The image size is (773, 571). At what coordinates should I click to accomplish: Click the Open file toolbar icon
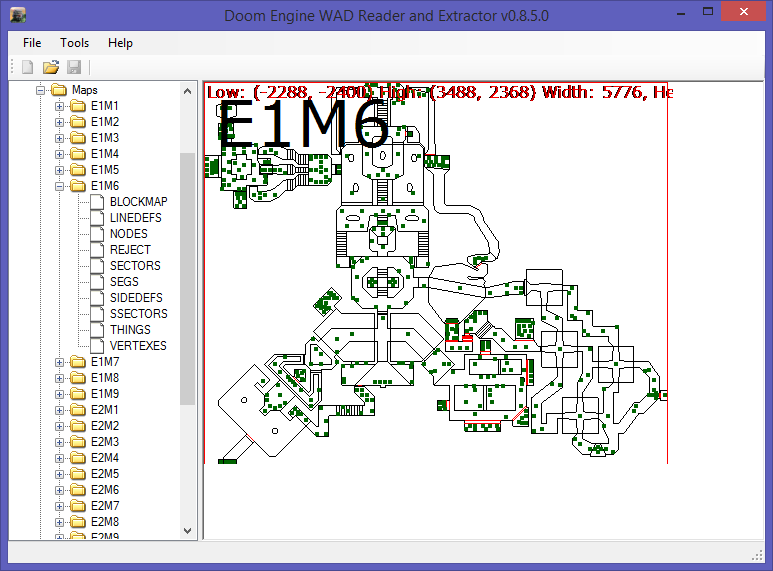(51, 67)
